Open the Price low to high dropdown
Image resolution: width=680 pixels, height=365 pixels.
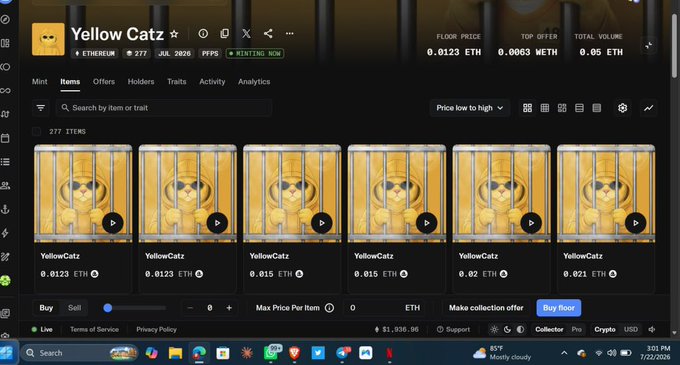[x=470, y=108]
